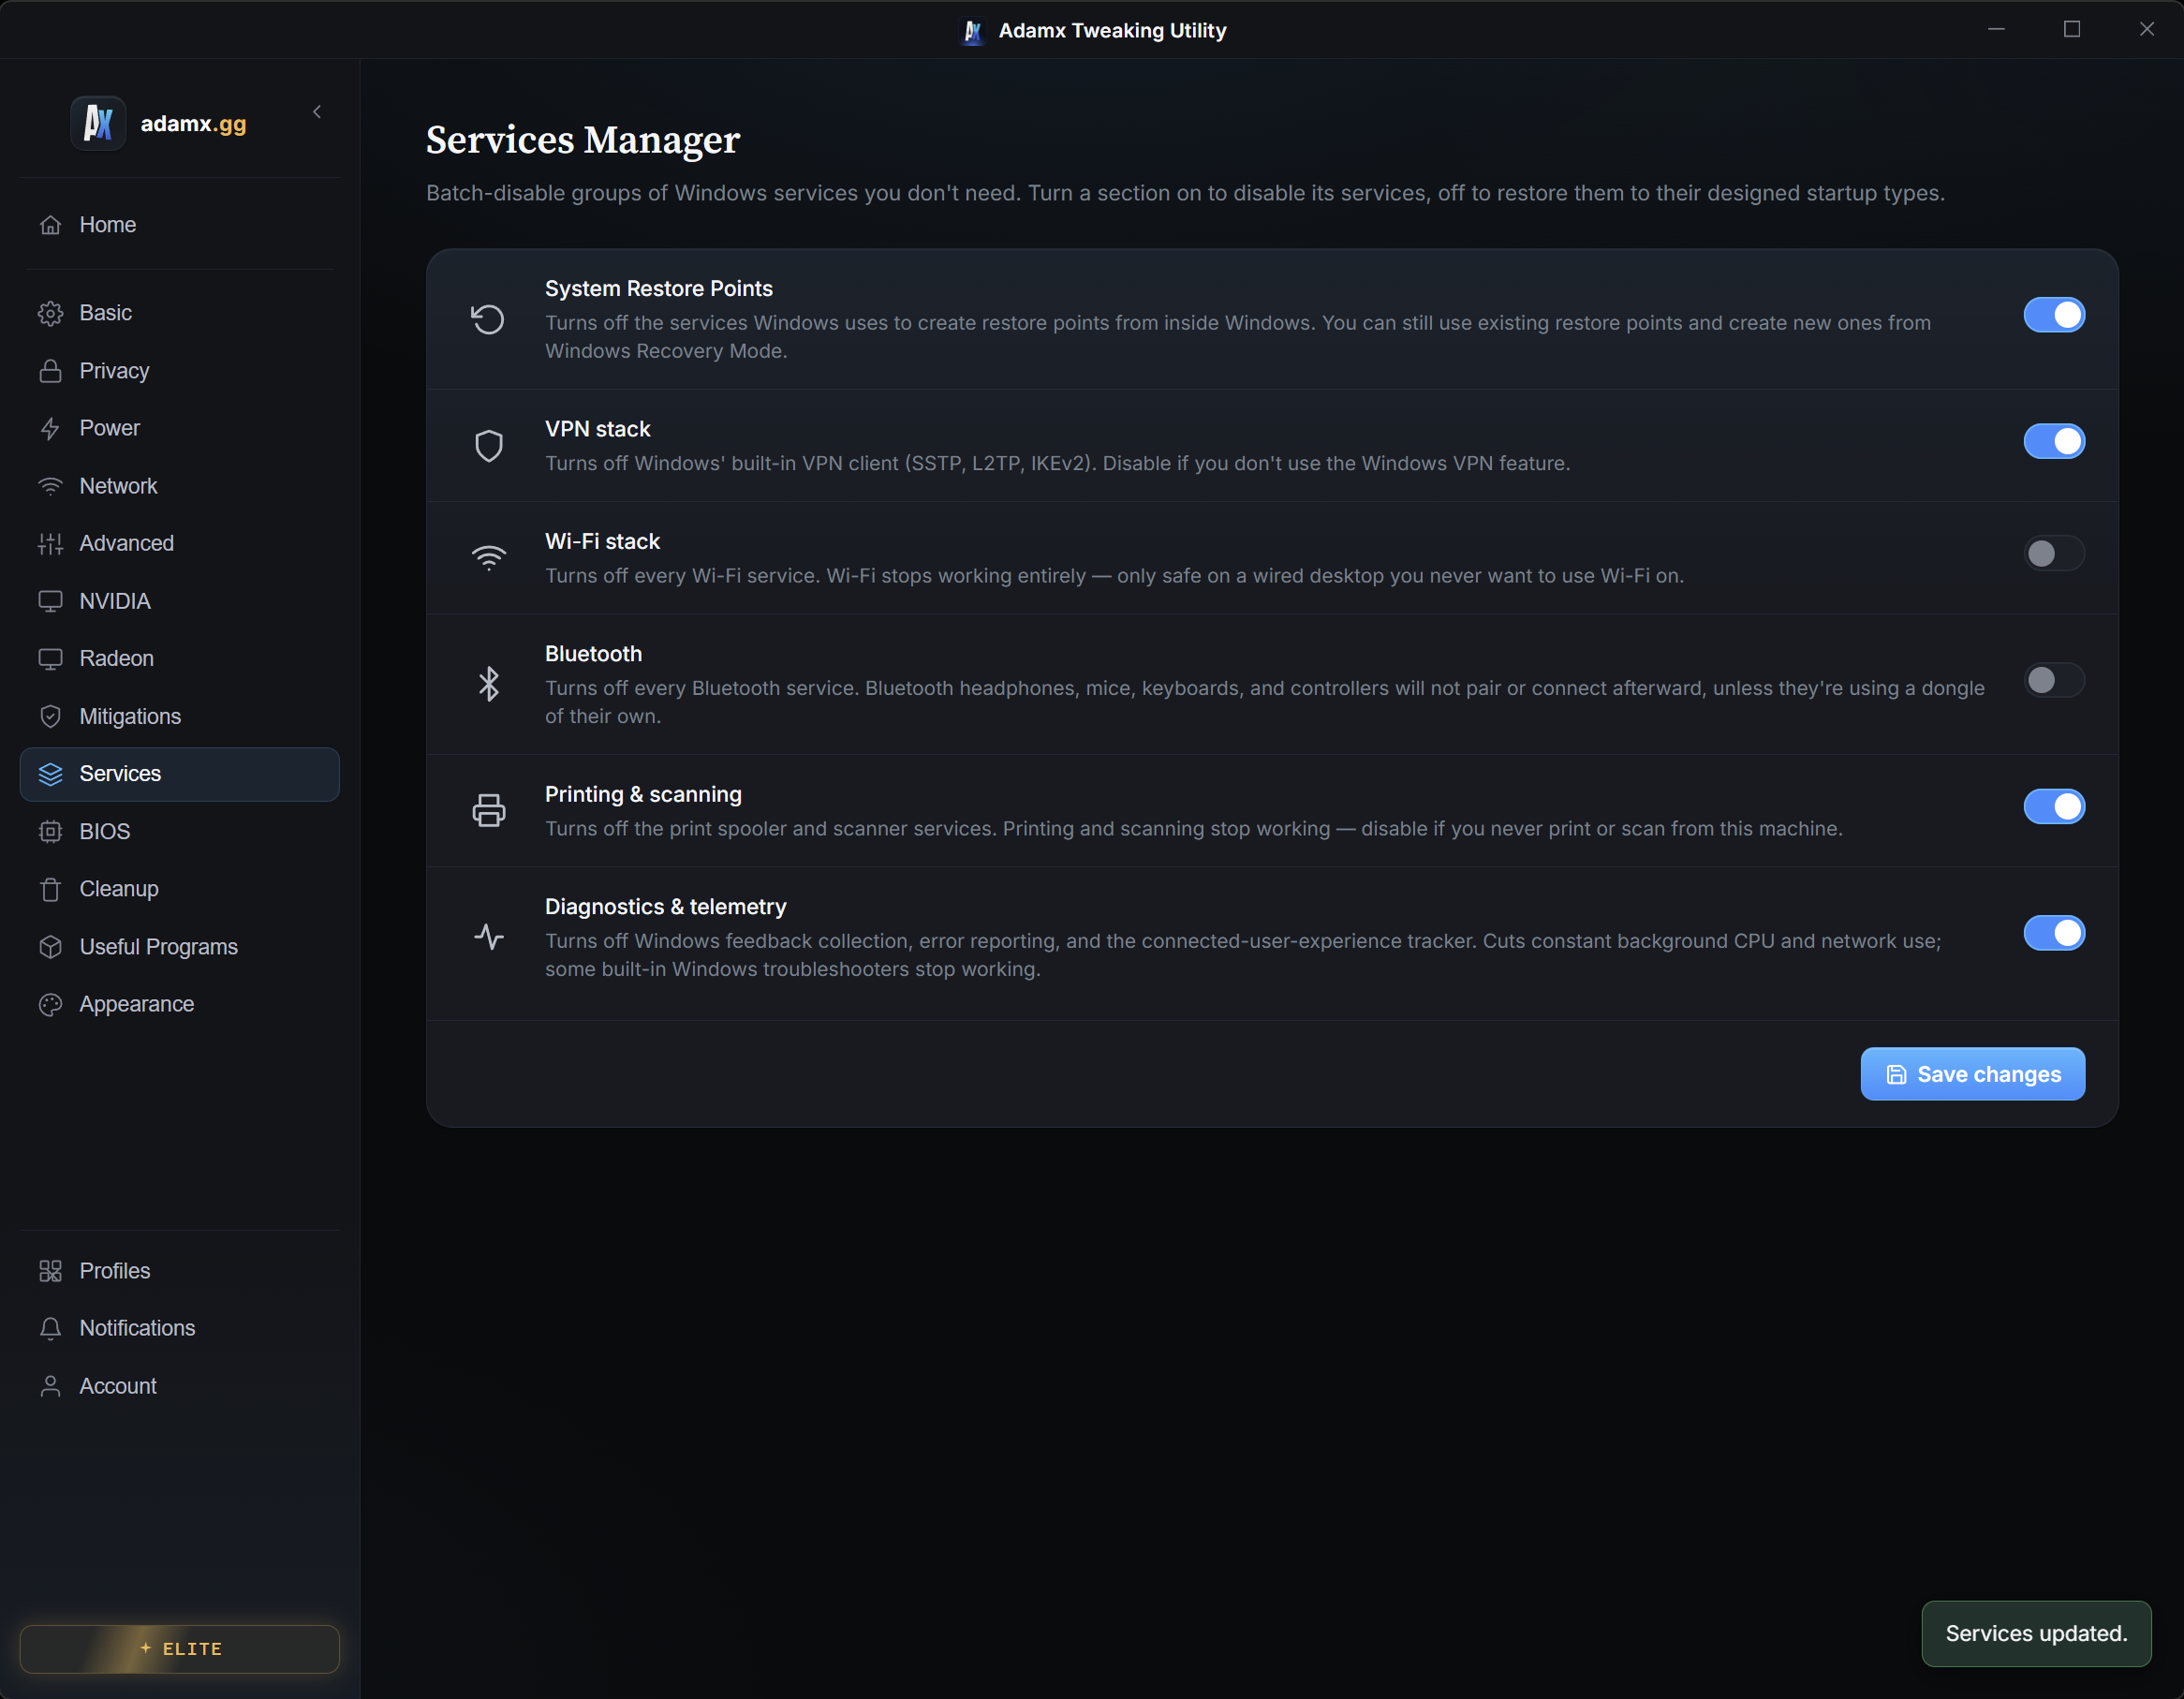The image size is (2184, 1699).
Task: Click the Advanced sliders icon
Action: [x=50, y=543]
